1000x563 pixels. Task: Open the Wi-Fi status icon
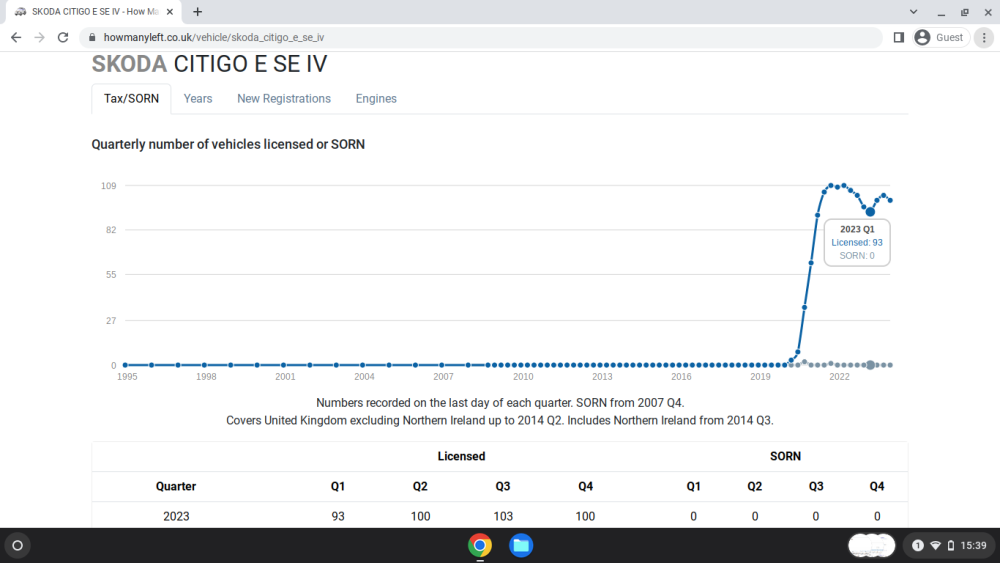click(936, 546)
